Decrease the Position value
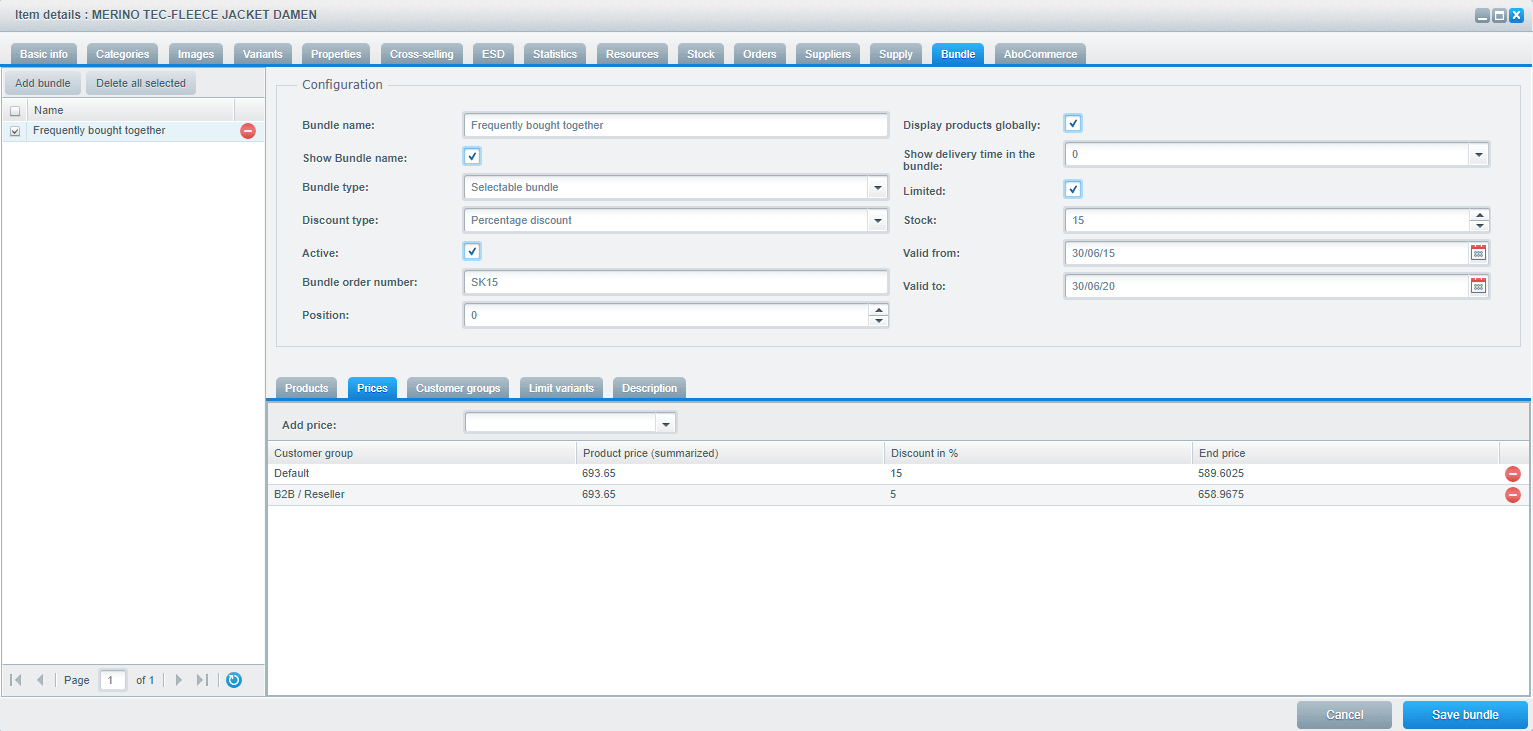 coord(878,321)
